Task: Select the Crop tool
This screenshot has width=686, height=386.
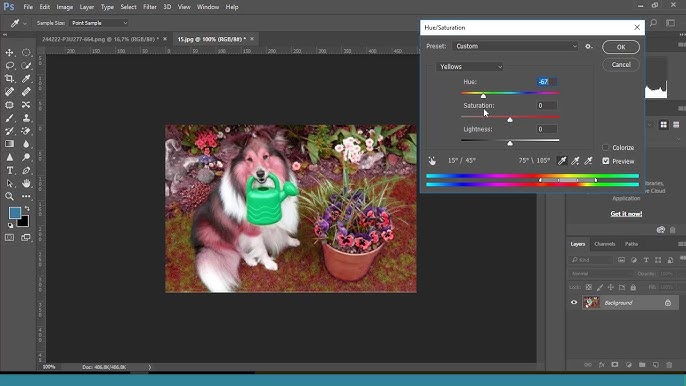Action: pos(9,79)
